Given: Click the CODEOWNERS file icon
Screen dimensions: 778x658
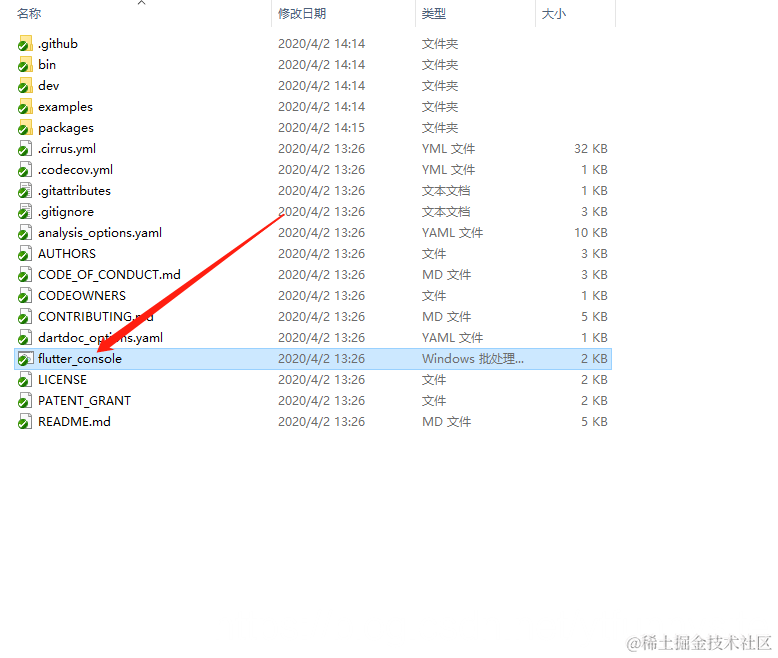Looking at the screenshot, I should (x=25, y=296).
